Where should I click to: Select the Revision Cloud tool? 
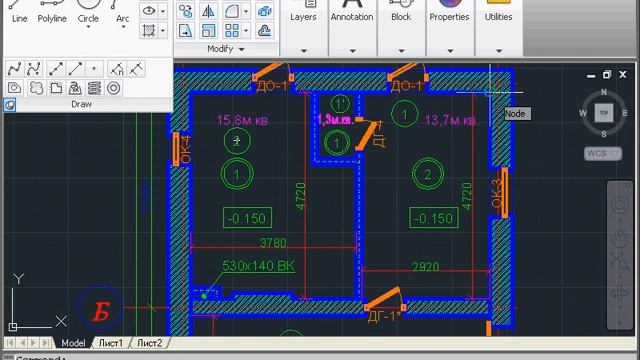[36, 88]
